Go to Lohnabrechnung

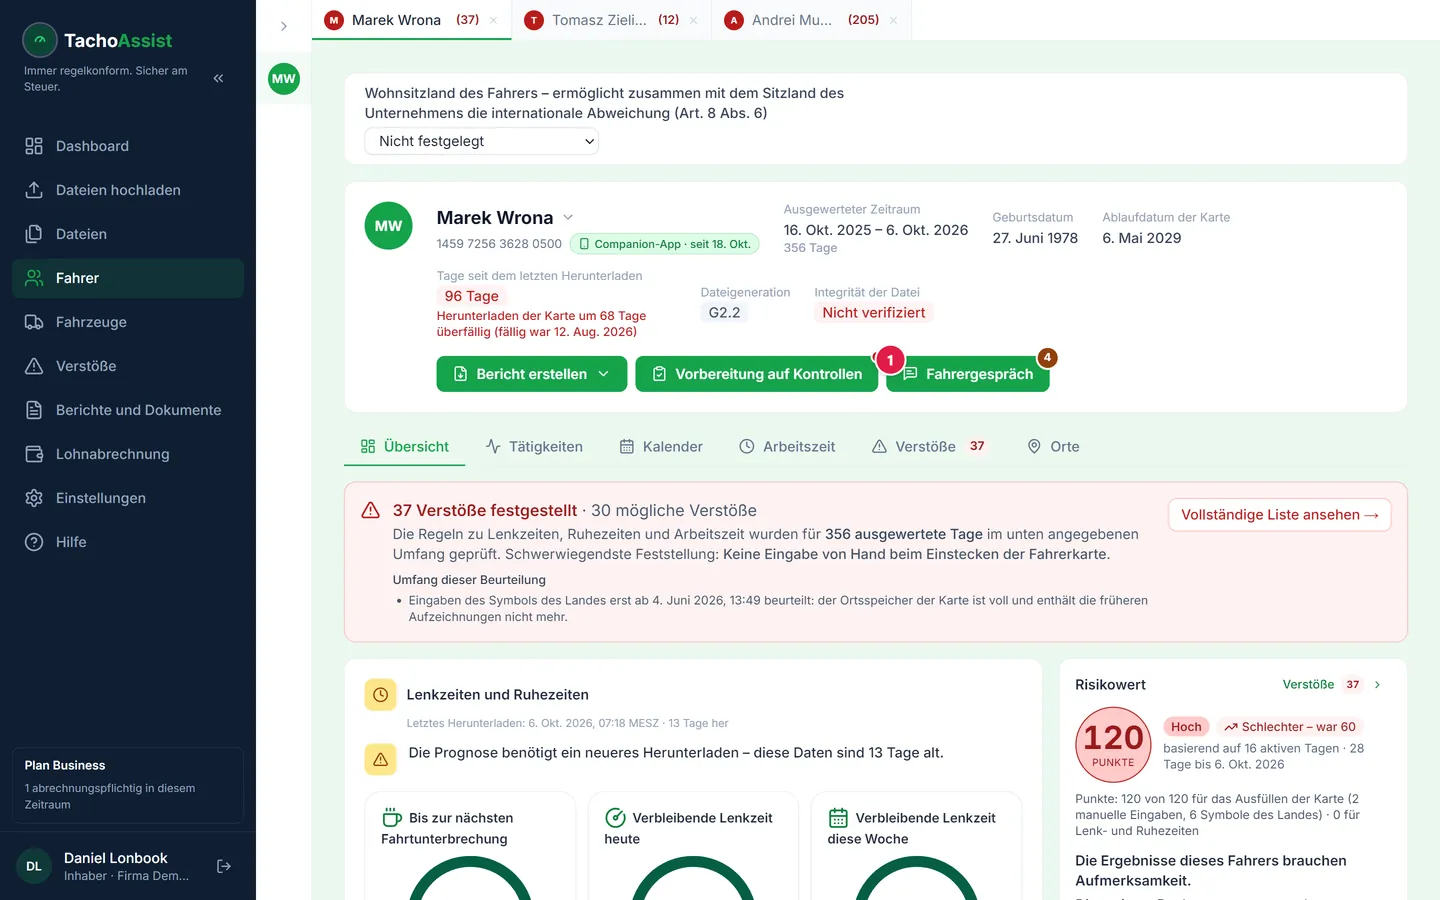tap(128, 454)
